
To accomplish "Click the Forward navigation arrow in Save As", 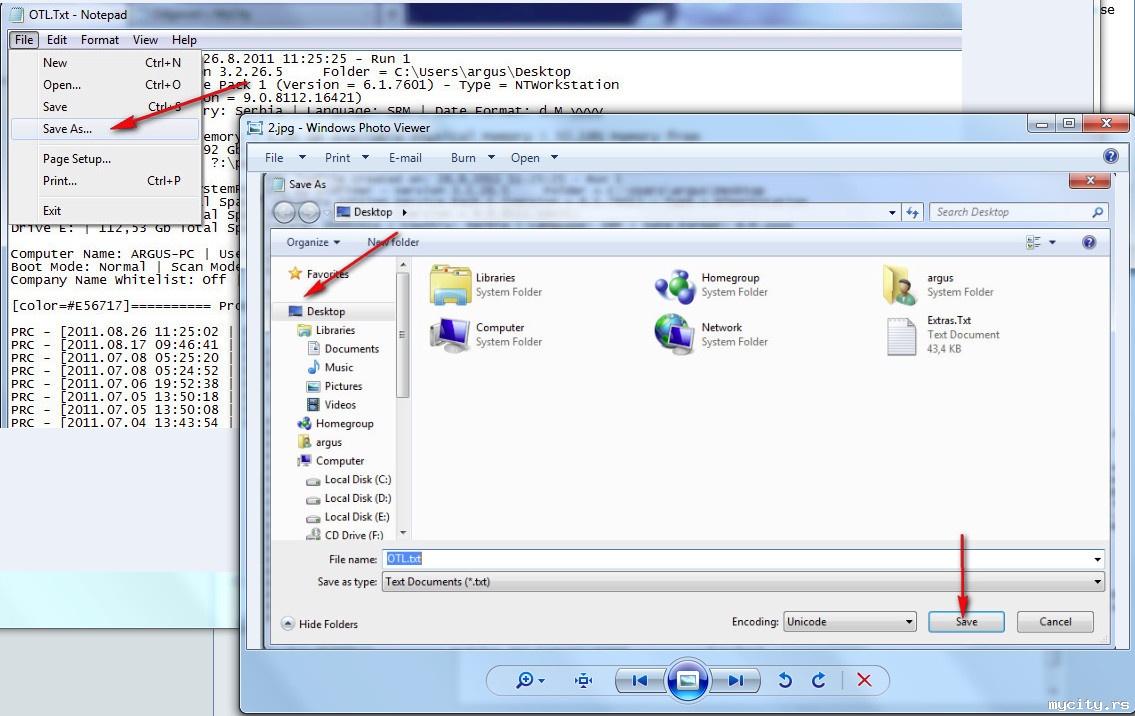I will coord(309,212).
